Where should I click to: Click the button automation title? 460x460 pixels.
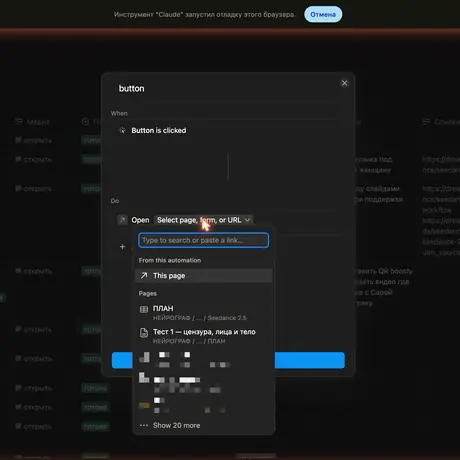(132, 89)
